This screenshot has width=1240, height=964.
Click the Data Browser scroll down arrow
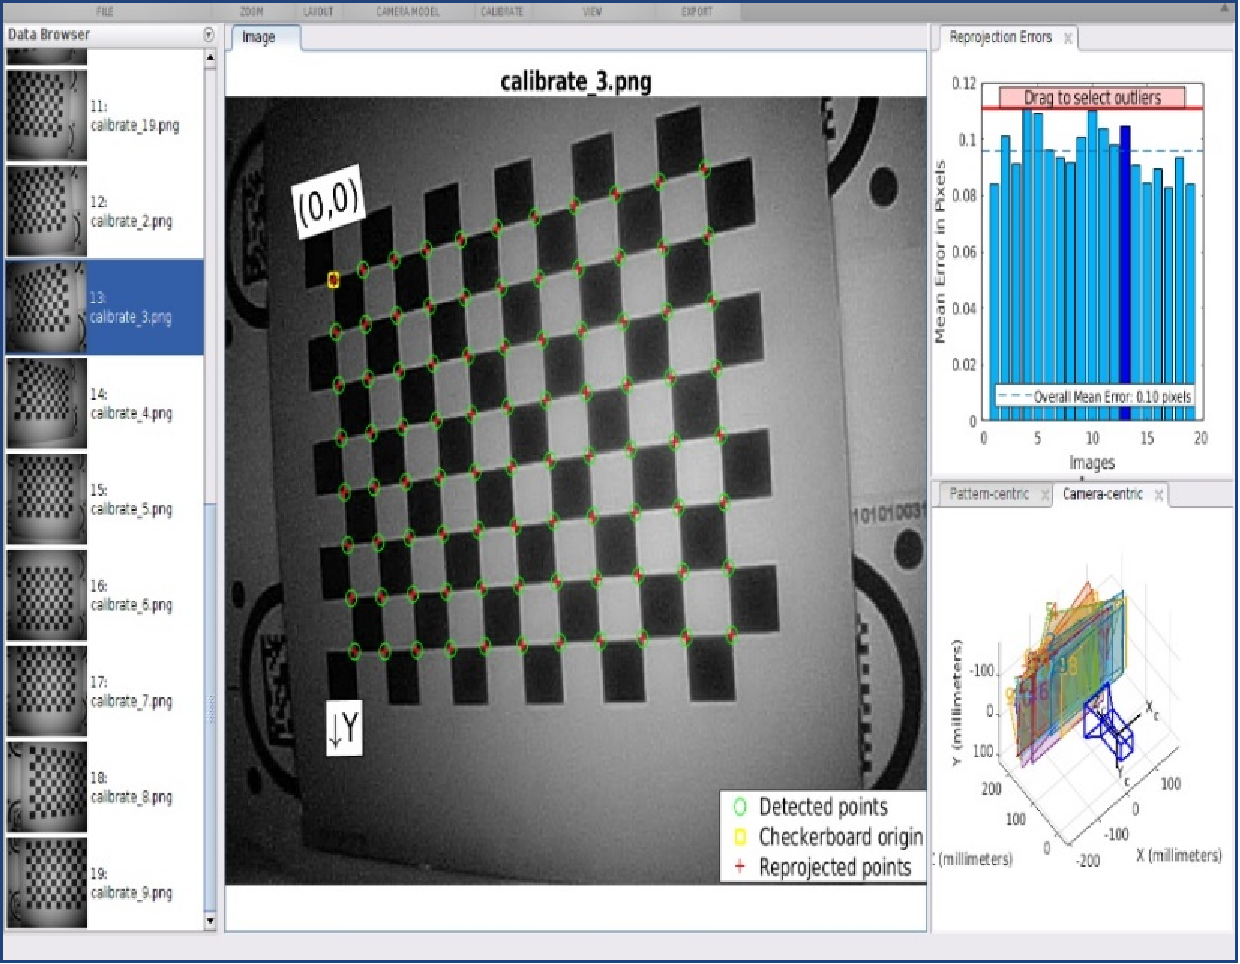(x=210, y=921)
